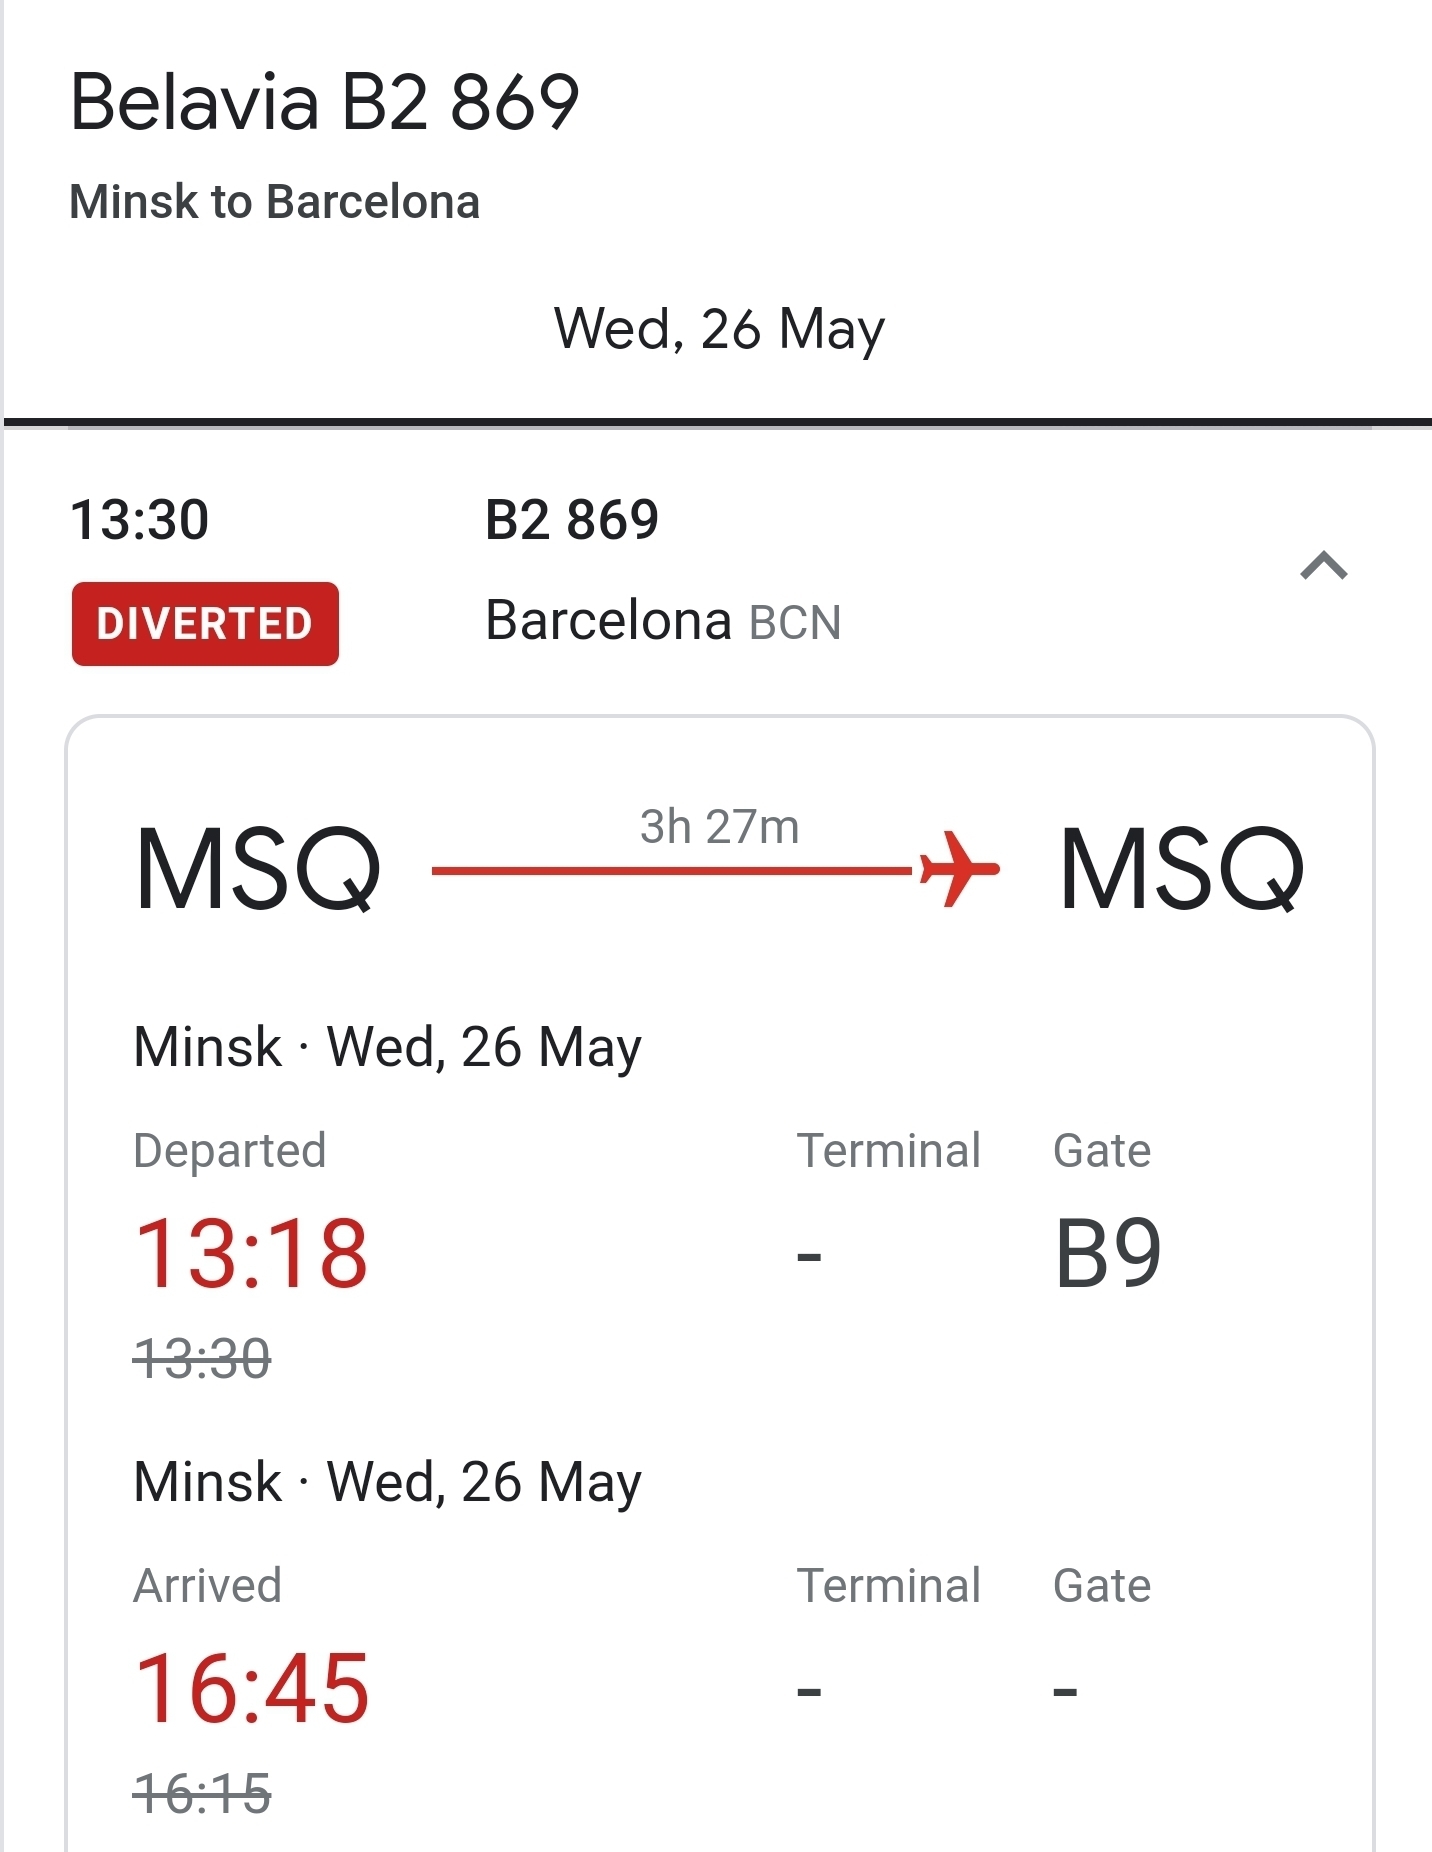The image size is (1432, 1852).
Task: Select the actual departure time 13:18
Action: tap(251, 1253)
